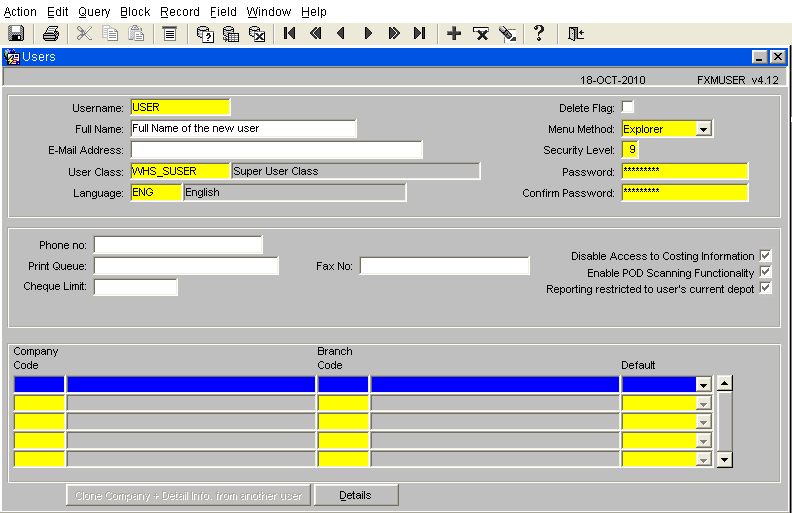
Task: Click the Password field
Action: pyautogui.click(x=685, y=171)
